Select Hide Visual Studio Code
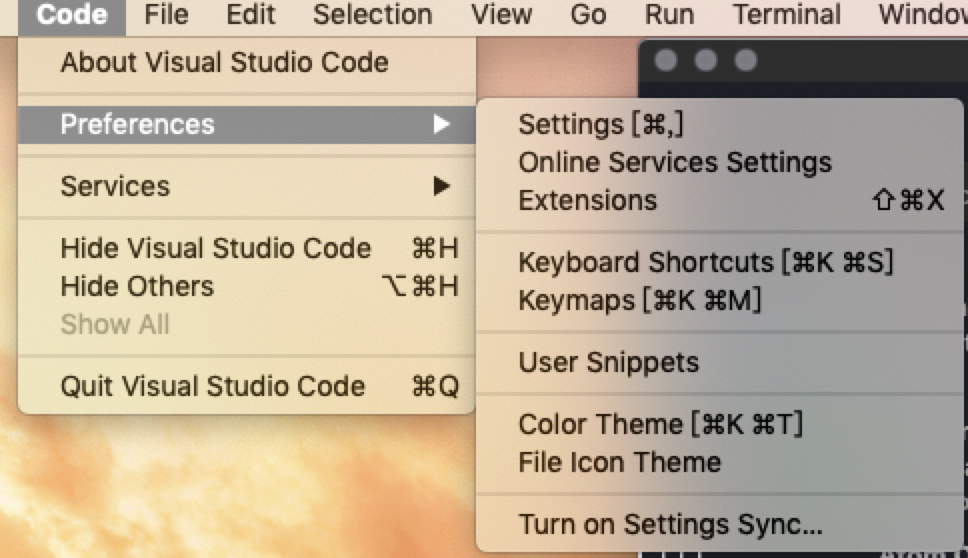Image resolution: width=968 pixels, height=558 pixels. click(x=247, y=248)
